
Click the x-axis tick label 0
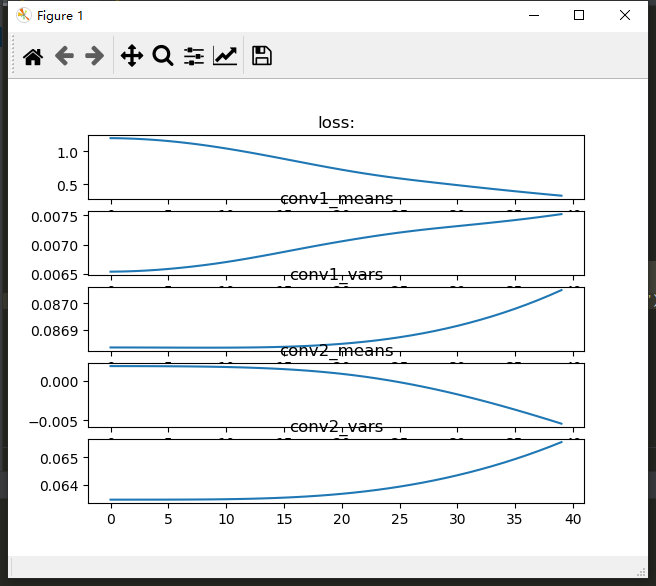(x=111, y=519)
